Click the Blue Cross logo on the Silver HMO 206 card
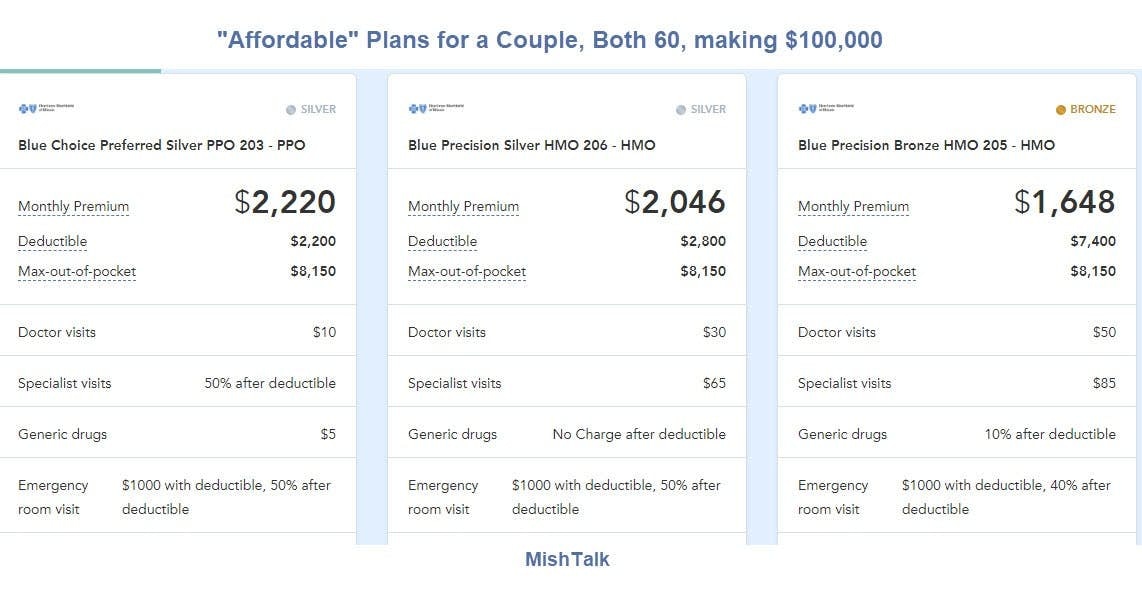The image size is (1142, 596). point(436,108)
